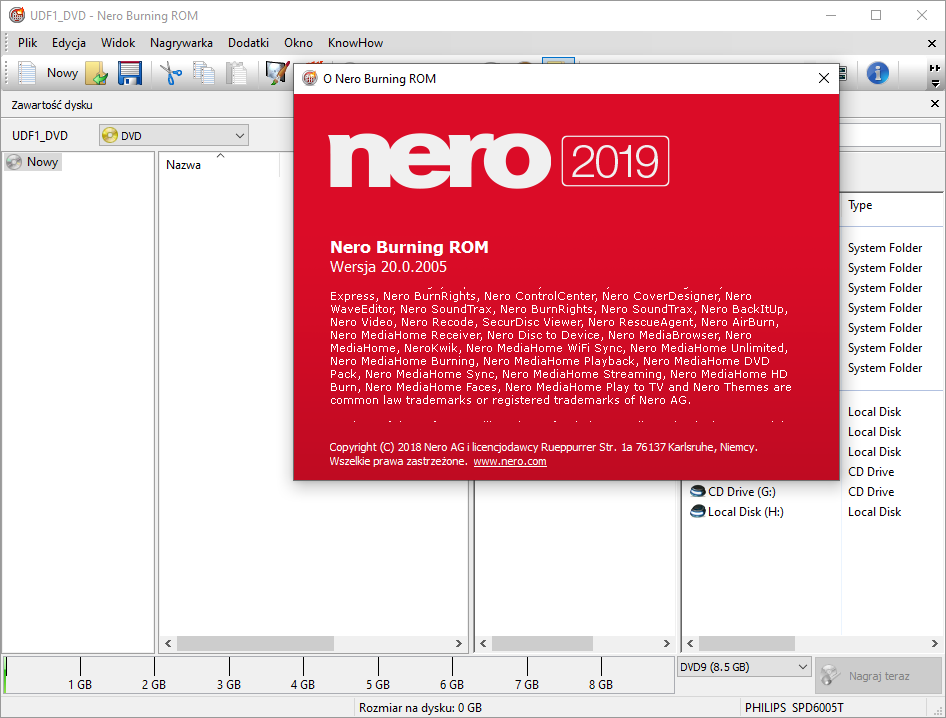Click the scissors Cut icon
This screenshot has height=718, width=946.
click(171, 73)
